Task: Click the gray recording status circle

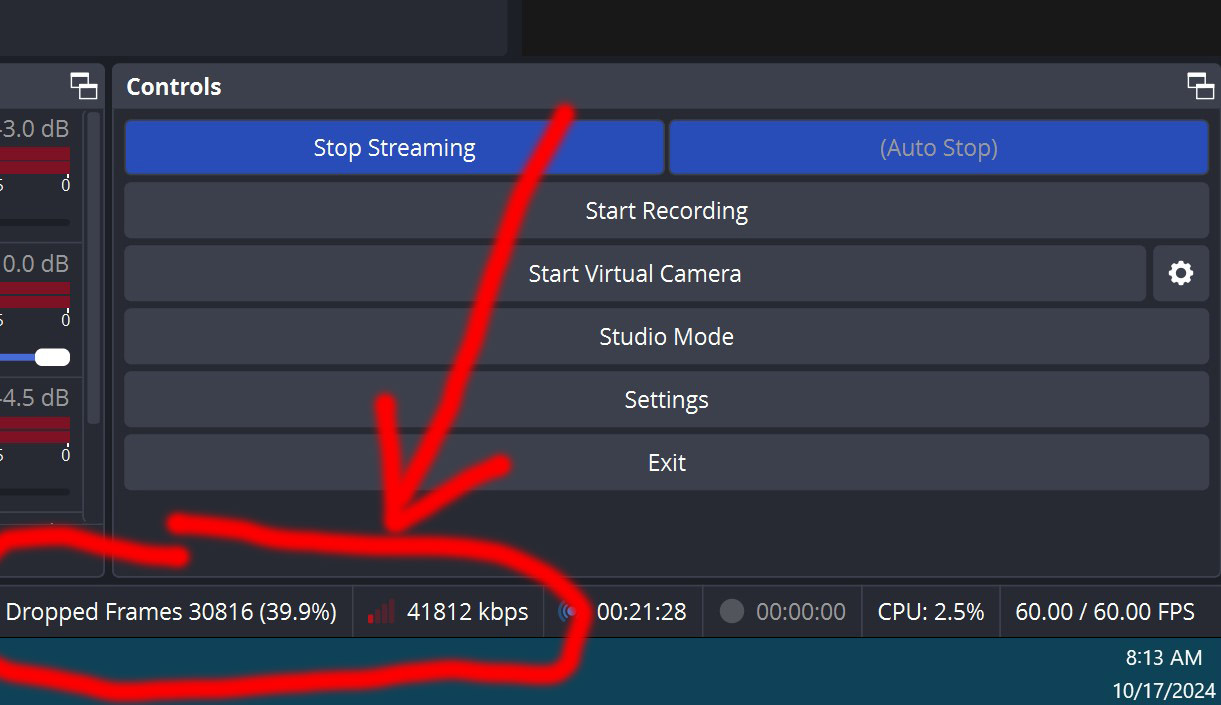Action: click(x=732, y=612)
